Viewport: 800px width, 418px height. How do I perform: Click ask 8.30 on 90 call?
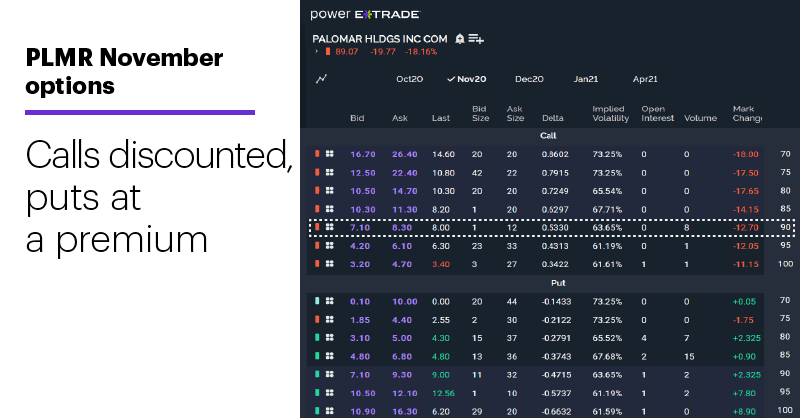[x=402, y=228]
